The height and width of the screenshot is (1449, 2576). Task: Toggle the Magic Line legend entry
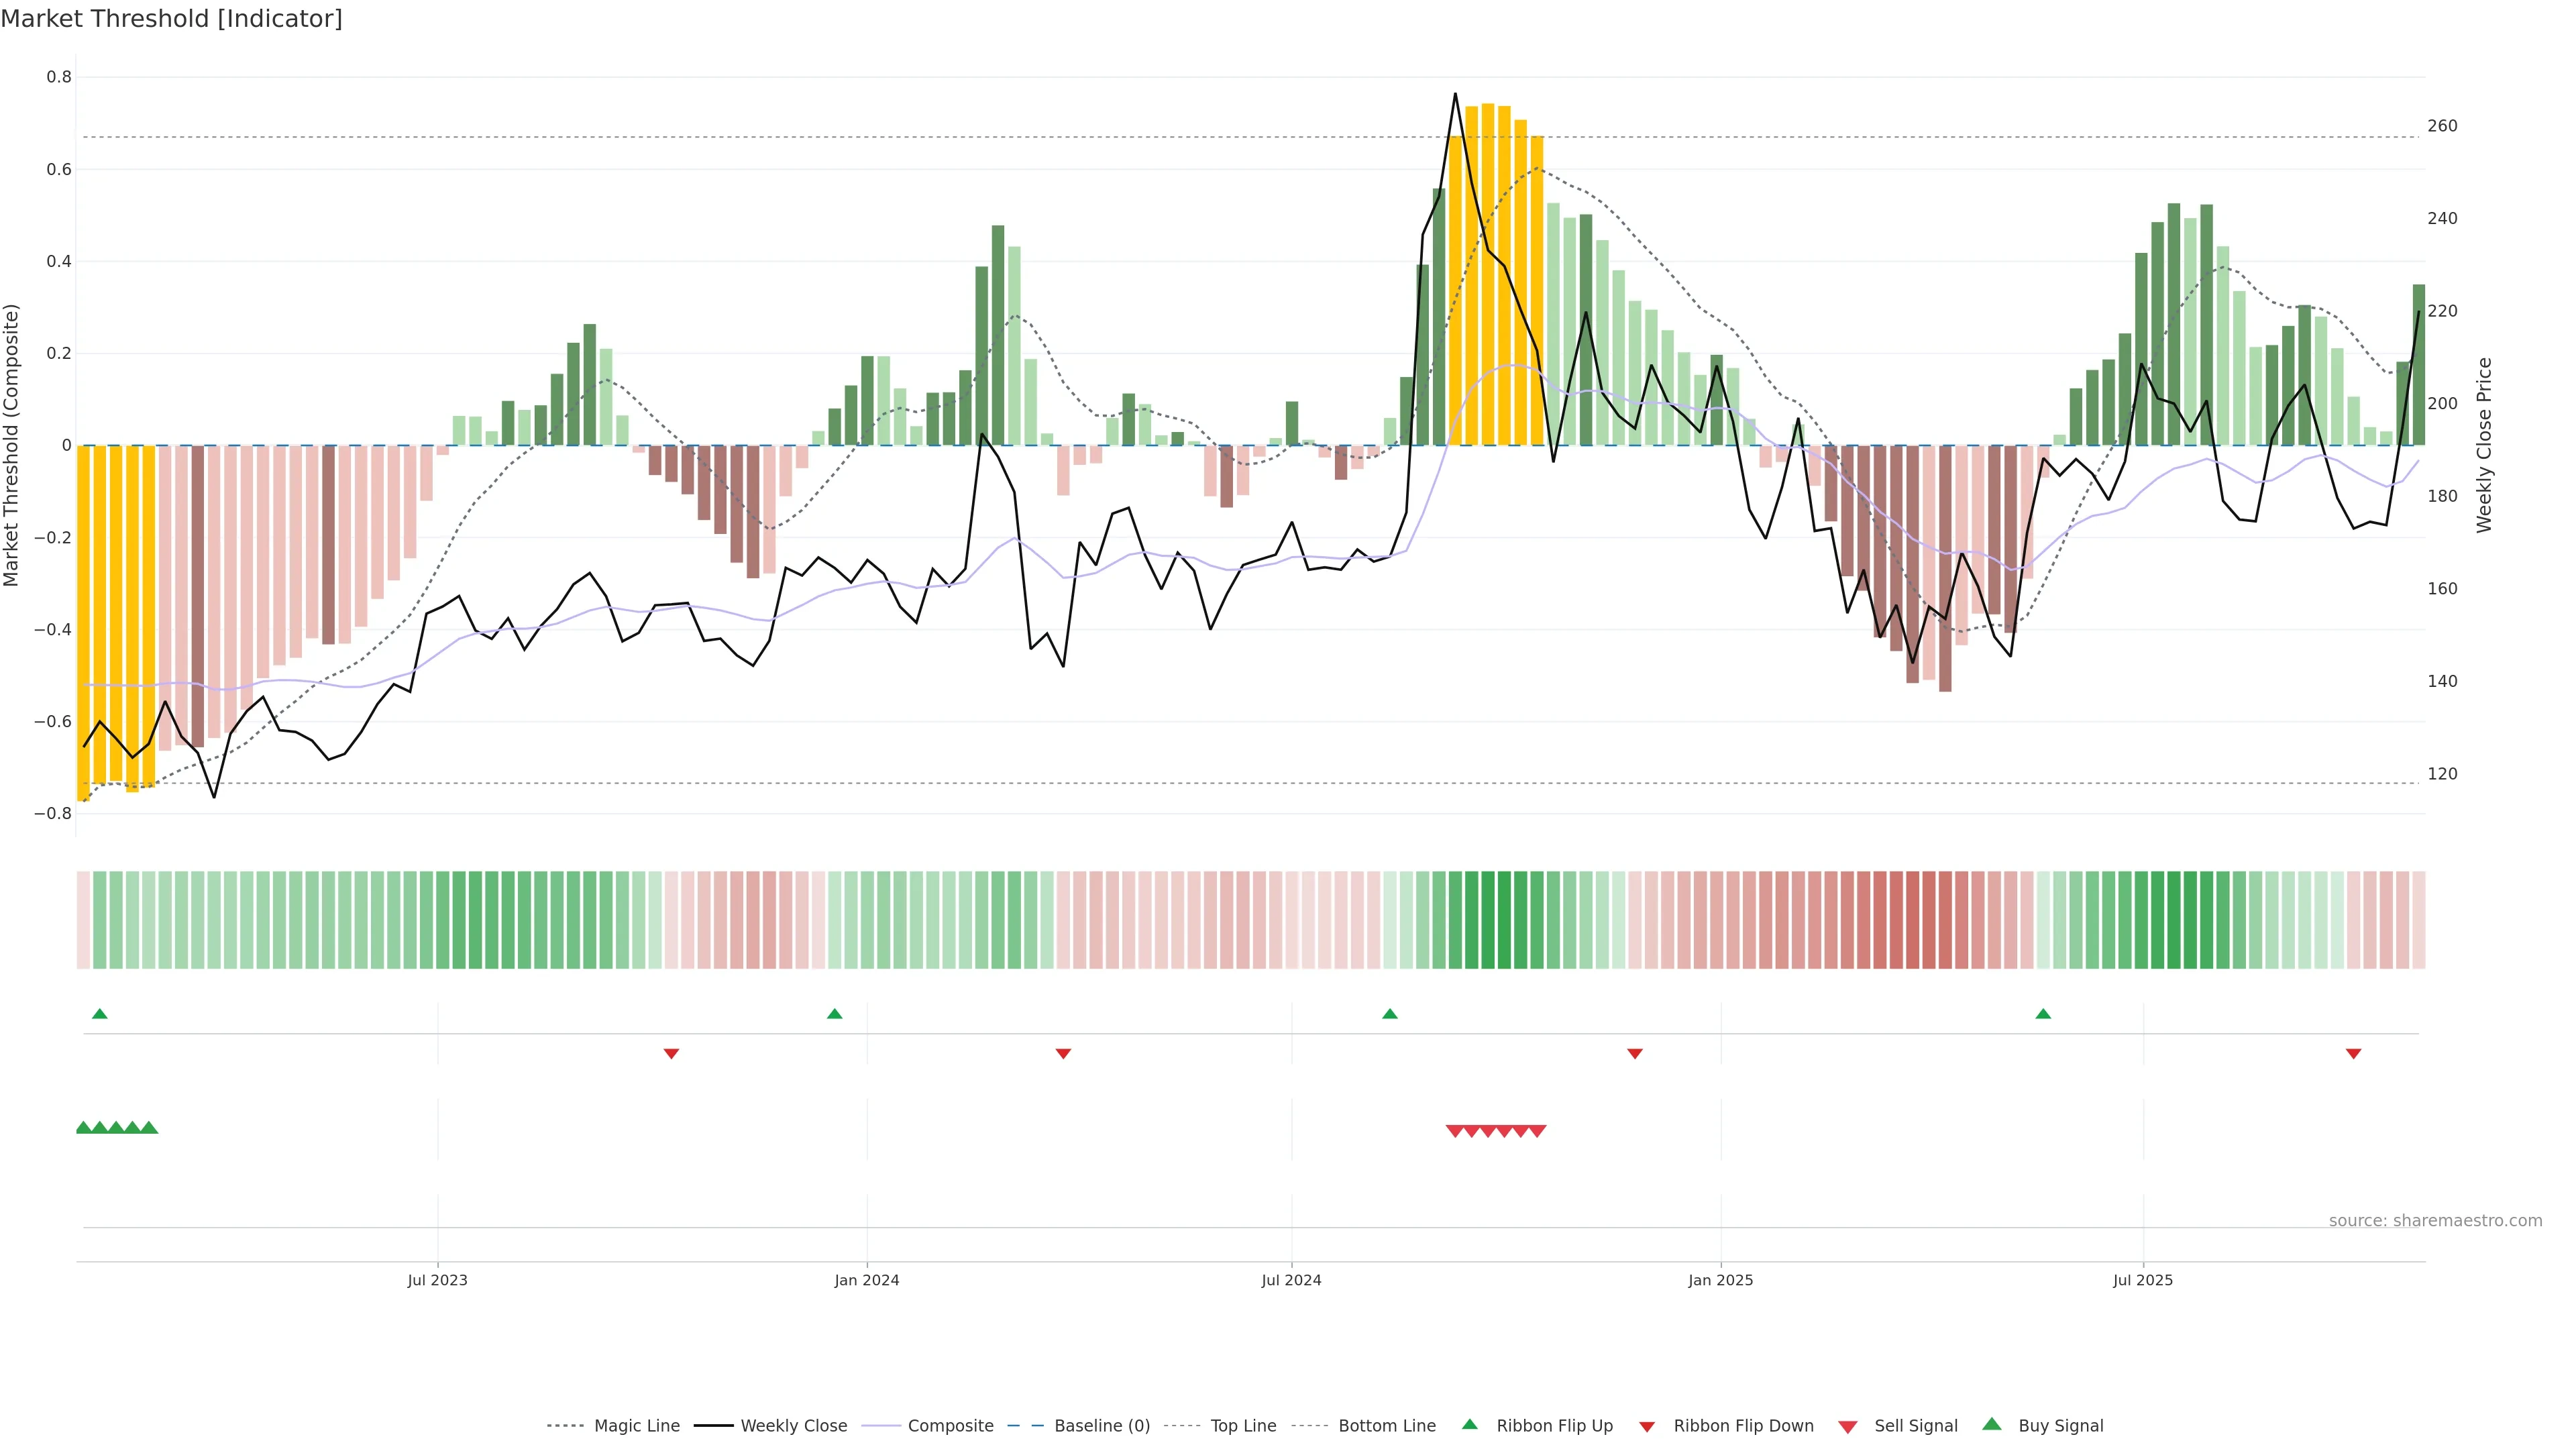[x=636, y=1426]
